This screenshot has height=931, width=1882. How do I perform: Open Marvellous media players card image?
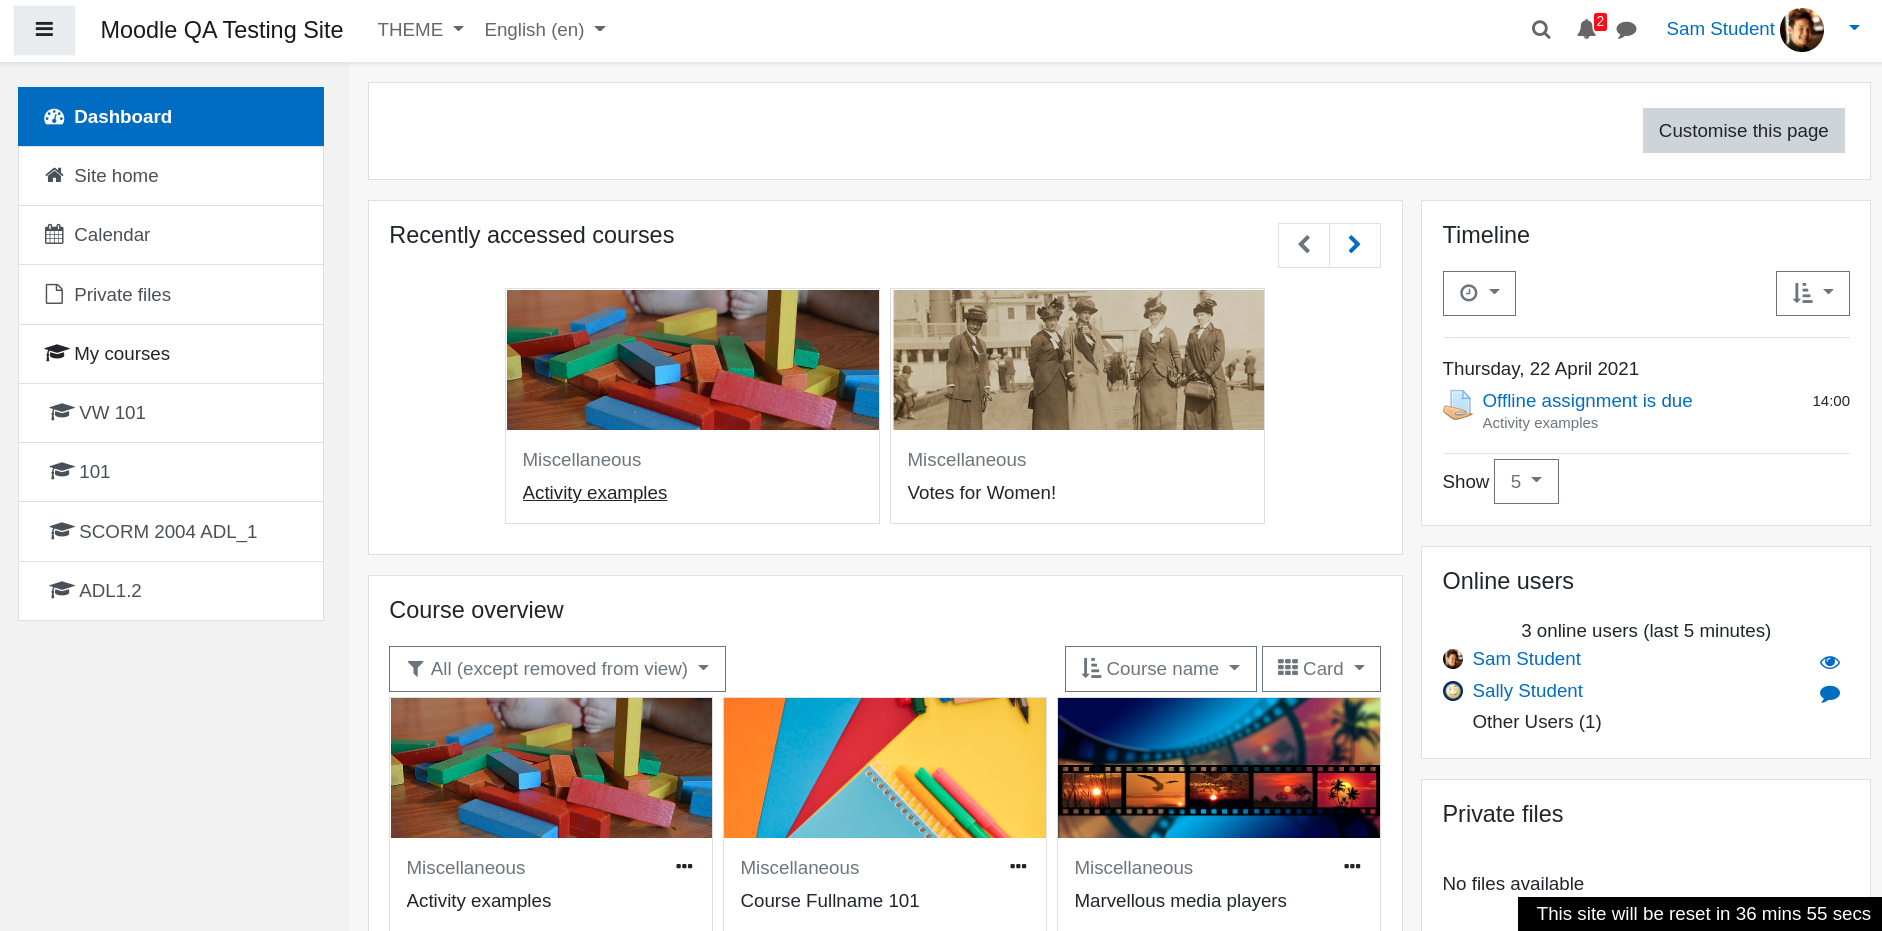click(x=1219, y=768)
